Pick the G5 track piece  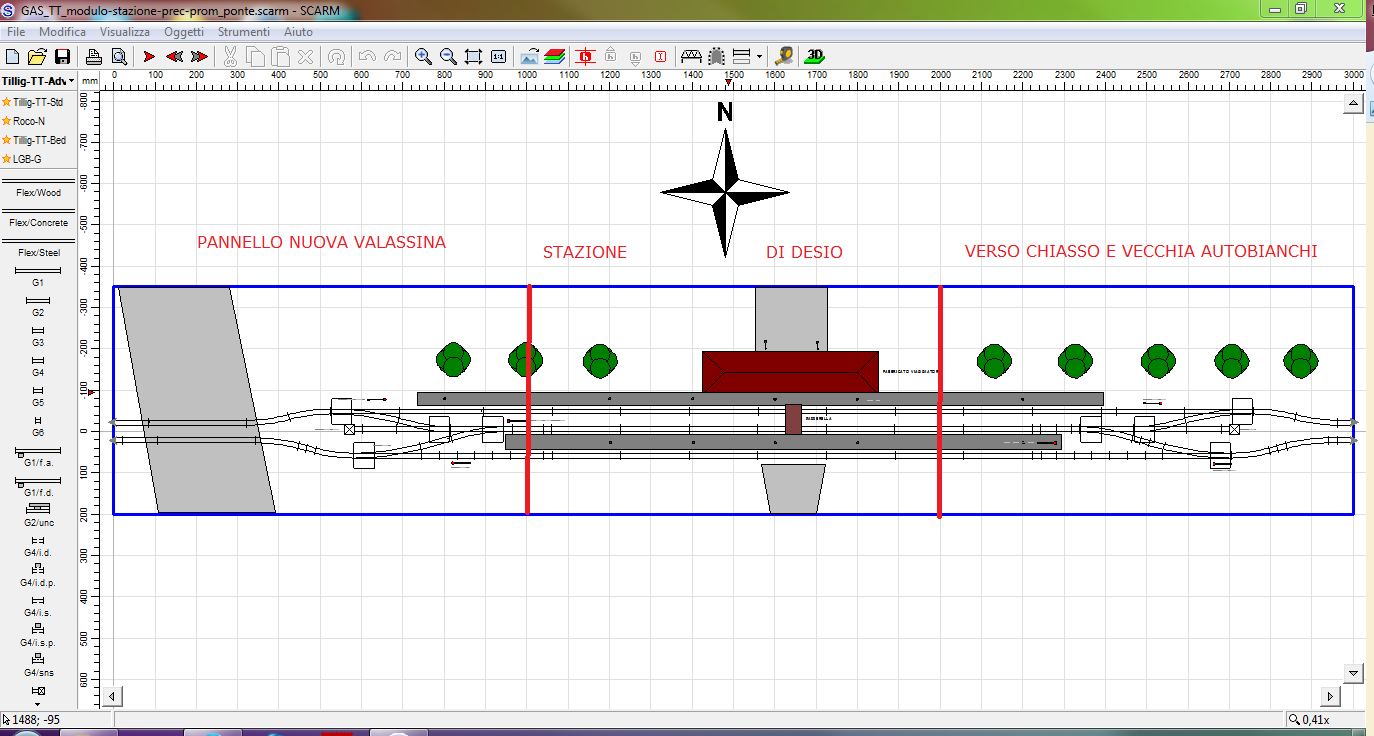(38, 396)
